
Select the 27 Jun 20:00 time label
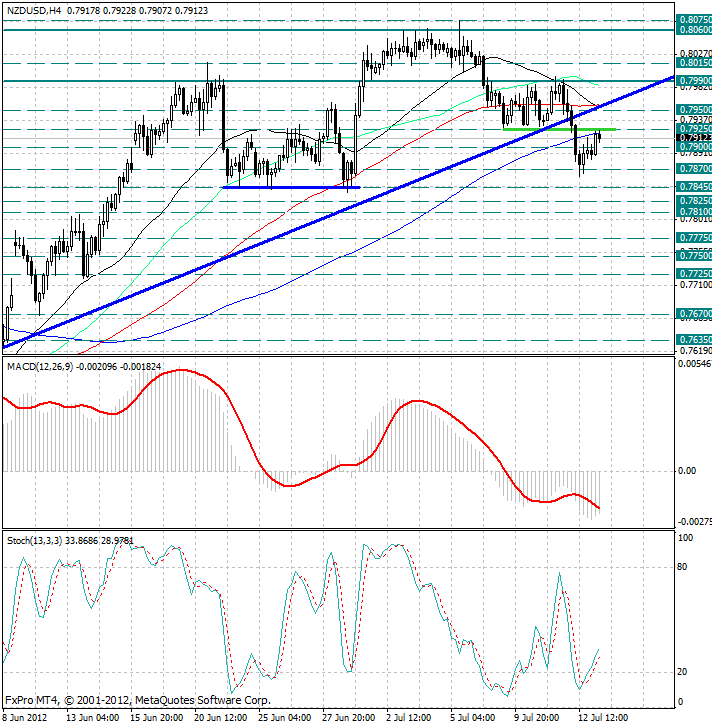pyautogui.click(x=349, y=717)
